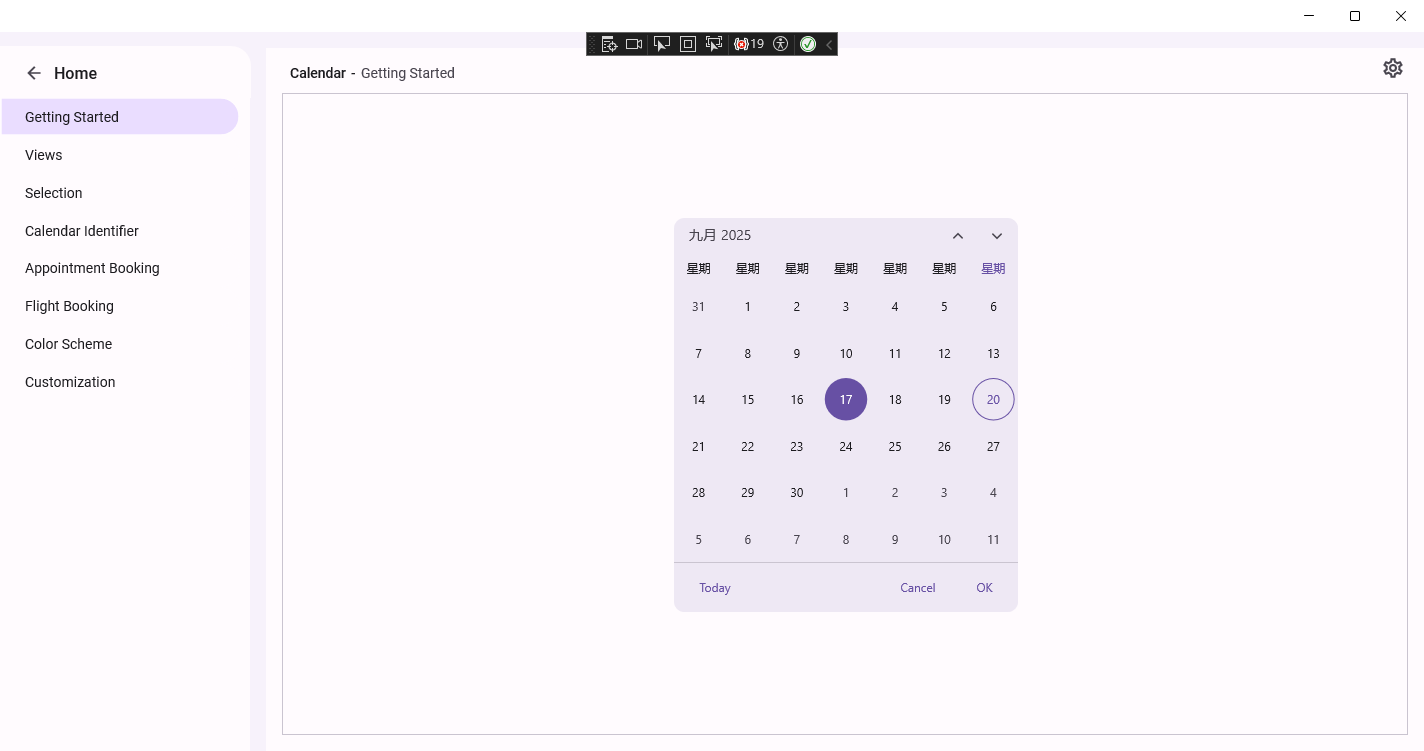Pick date 16 in the calendar
The height and width of the screenshot is (751, 1424).
tap(797, 400)
